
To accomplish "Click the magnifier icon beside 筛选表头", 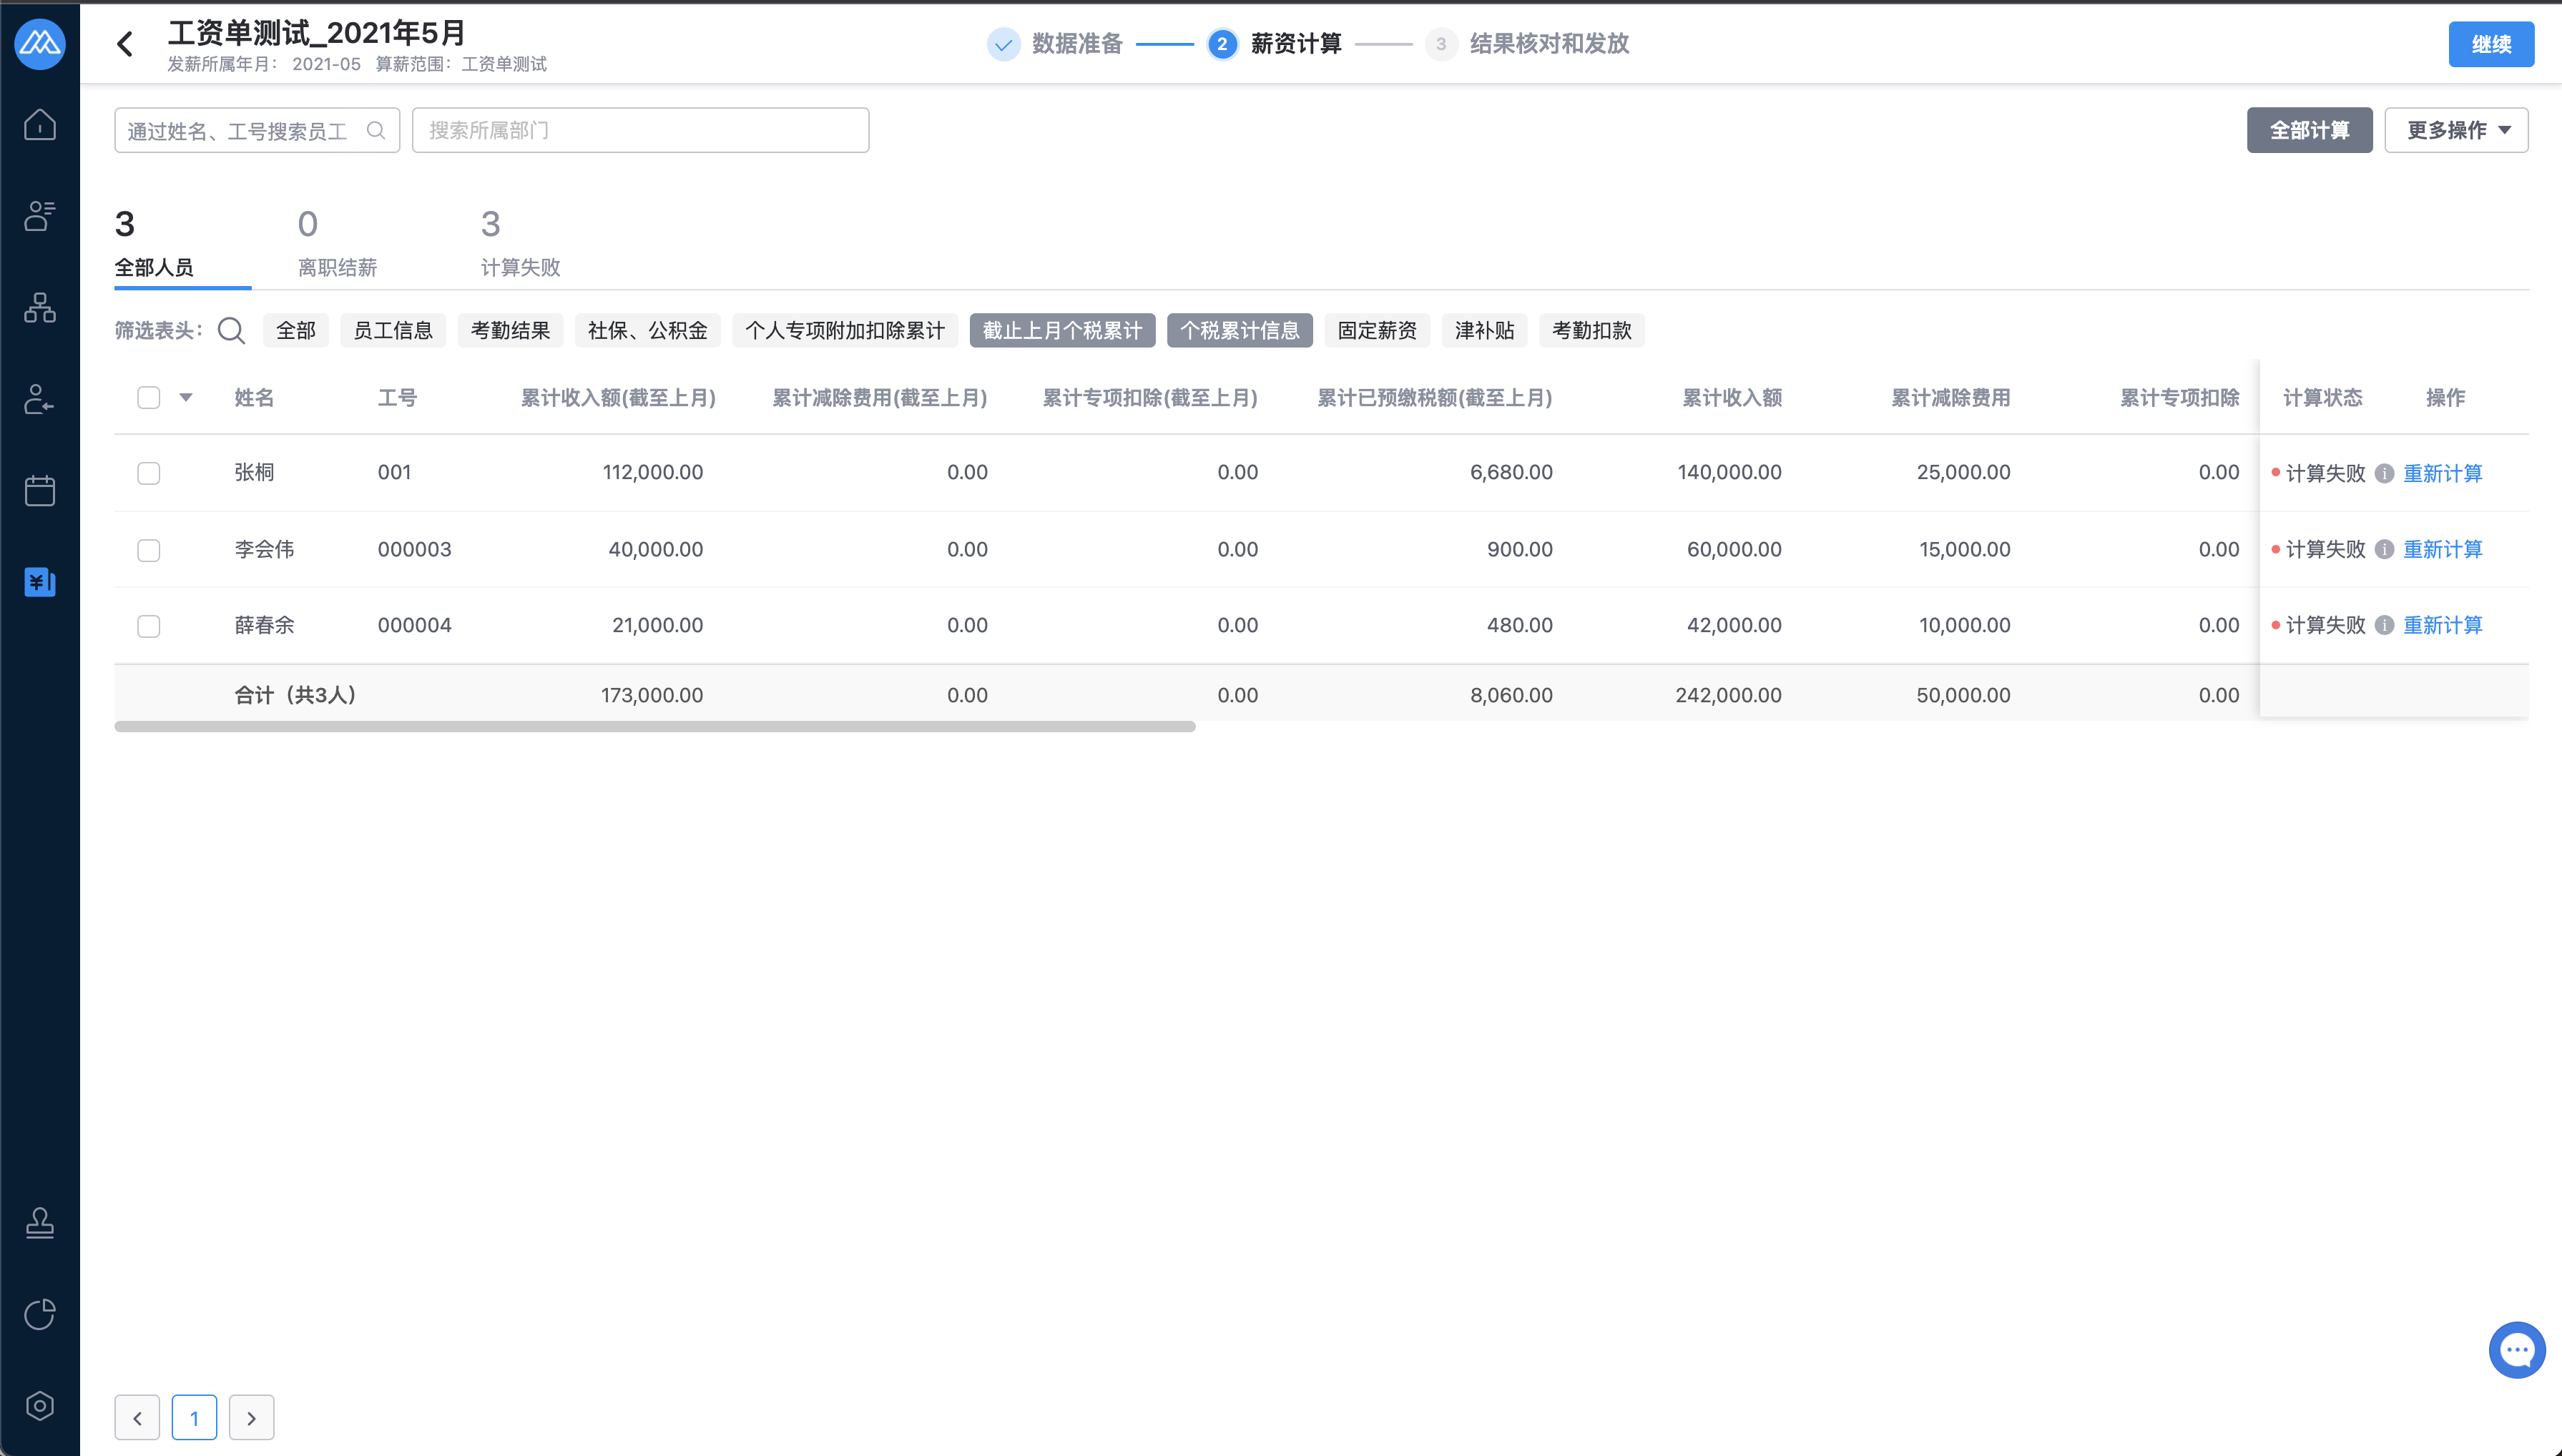I will point(231,330).
